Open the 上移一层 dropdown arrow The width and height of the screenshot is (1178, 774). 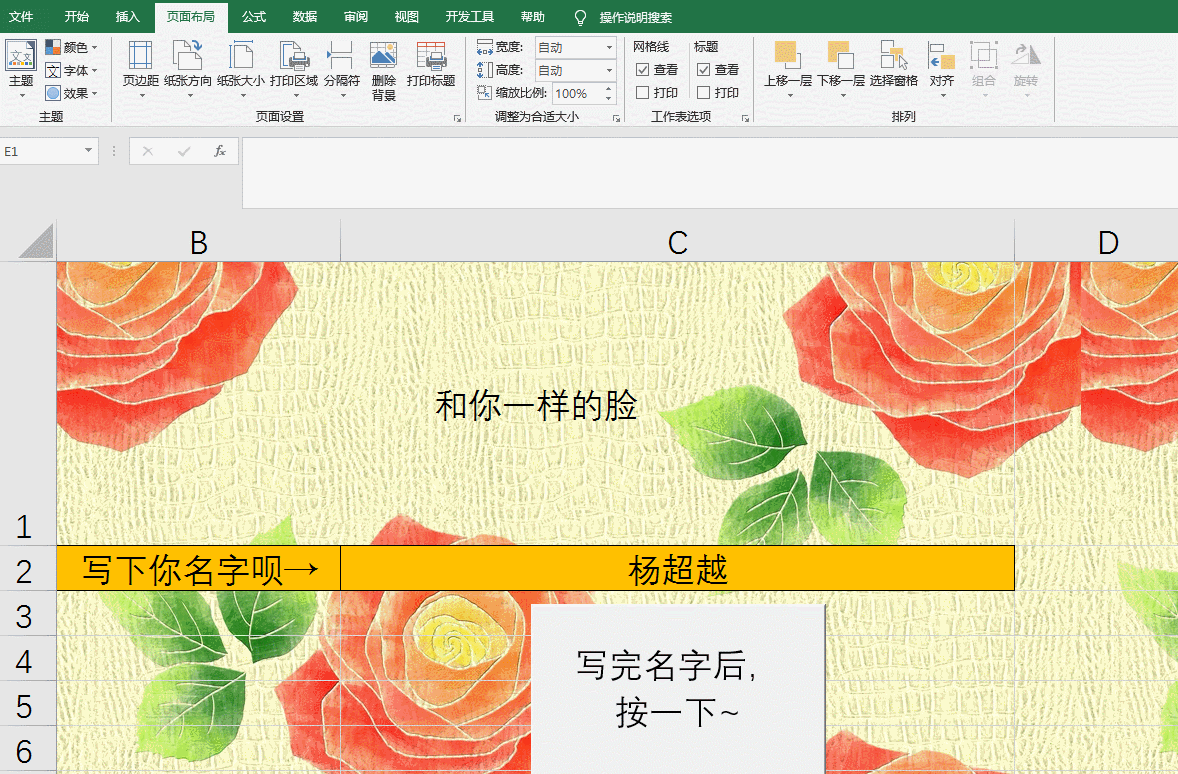pos(790,95)
